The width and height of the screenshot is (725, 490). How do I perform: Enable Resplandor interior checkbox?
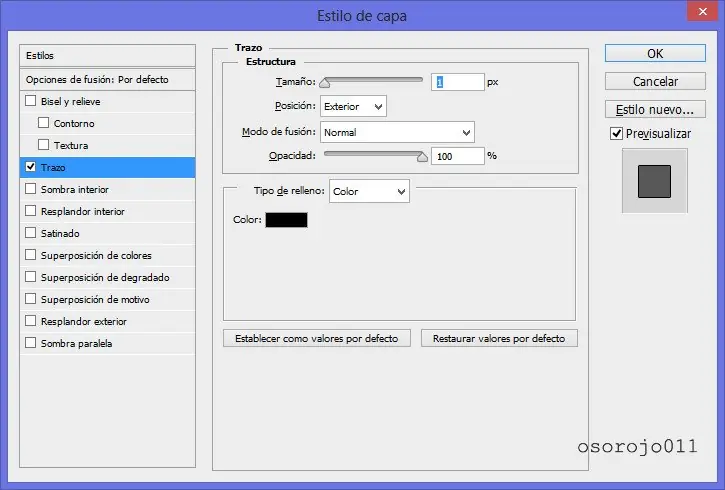click(x=31, y=211)
